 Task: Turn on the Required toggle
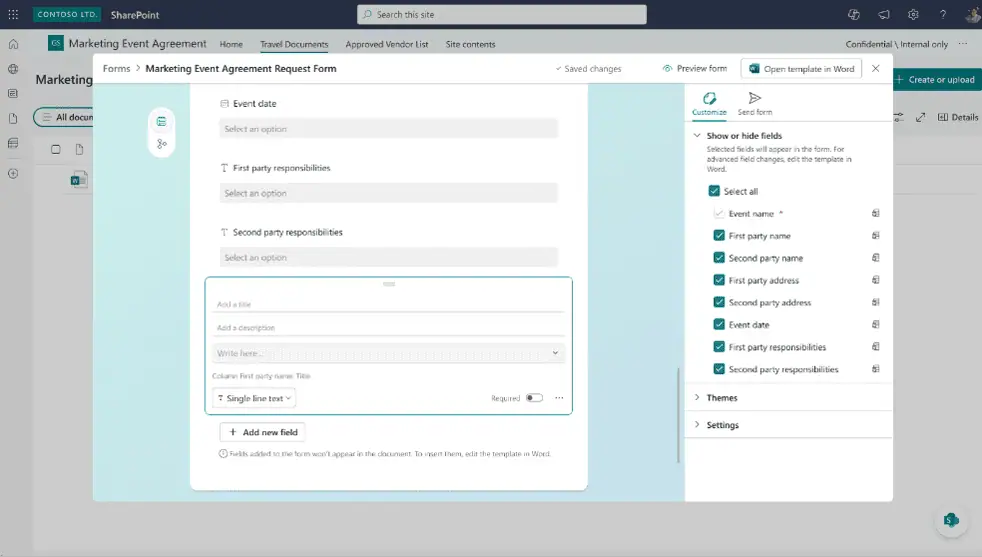pos(534,398)
